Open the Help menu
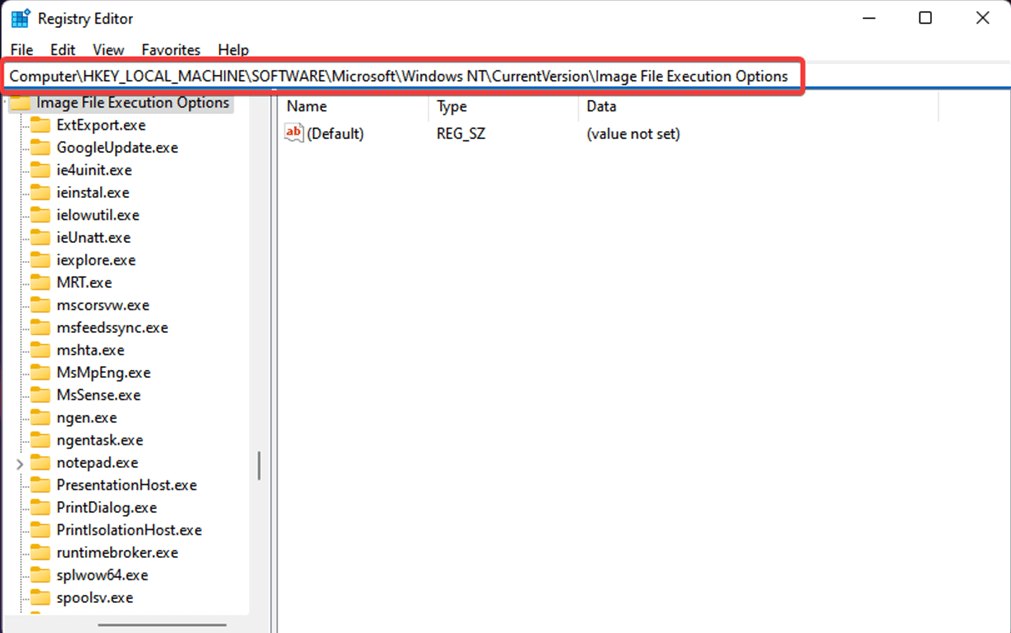The width and height of the screenshot is (1011, 633). point(233,50)
